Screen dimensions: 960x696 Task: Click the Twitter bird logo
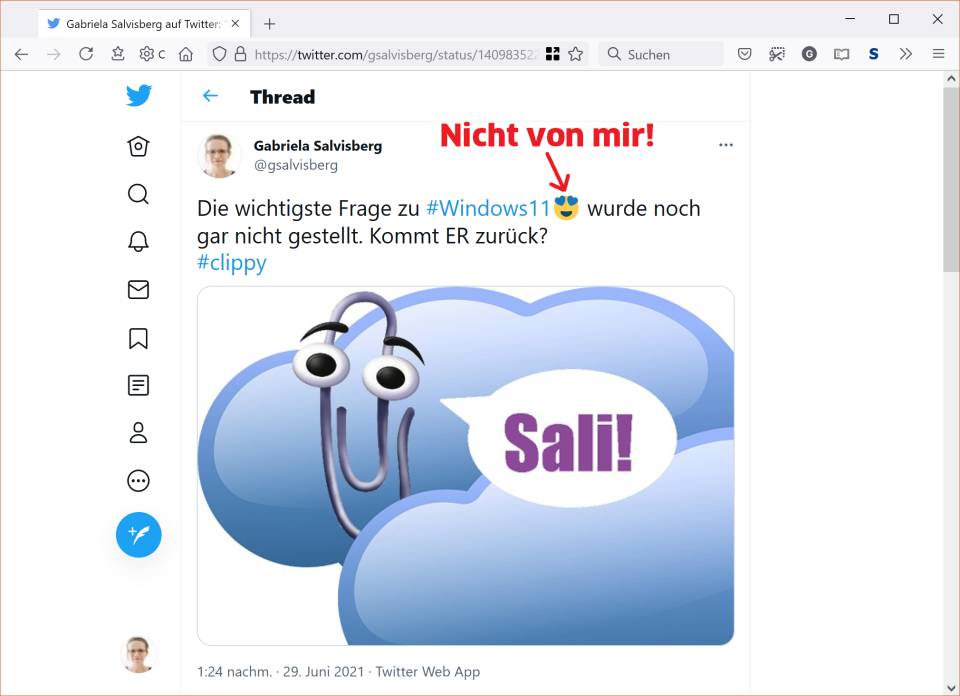pos(139,96)
